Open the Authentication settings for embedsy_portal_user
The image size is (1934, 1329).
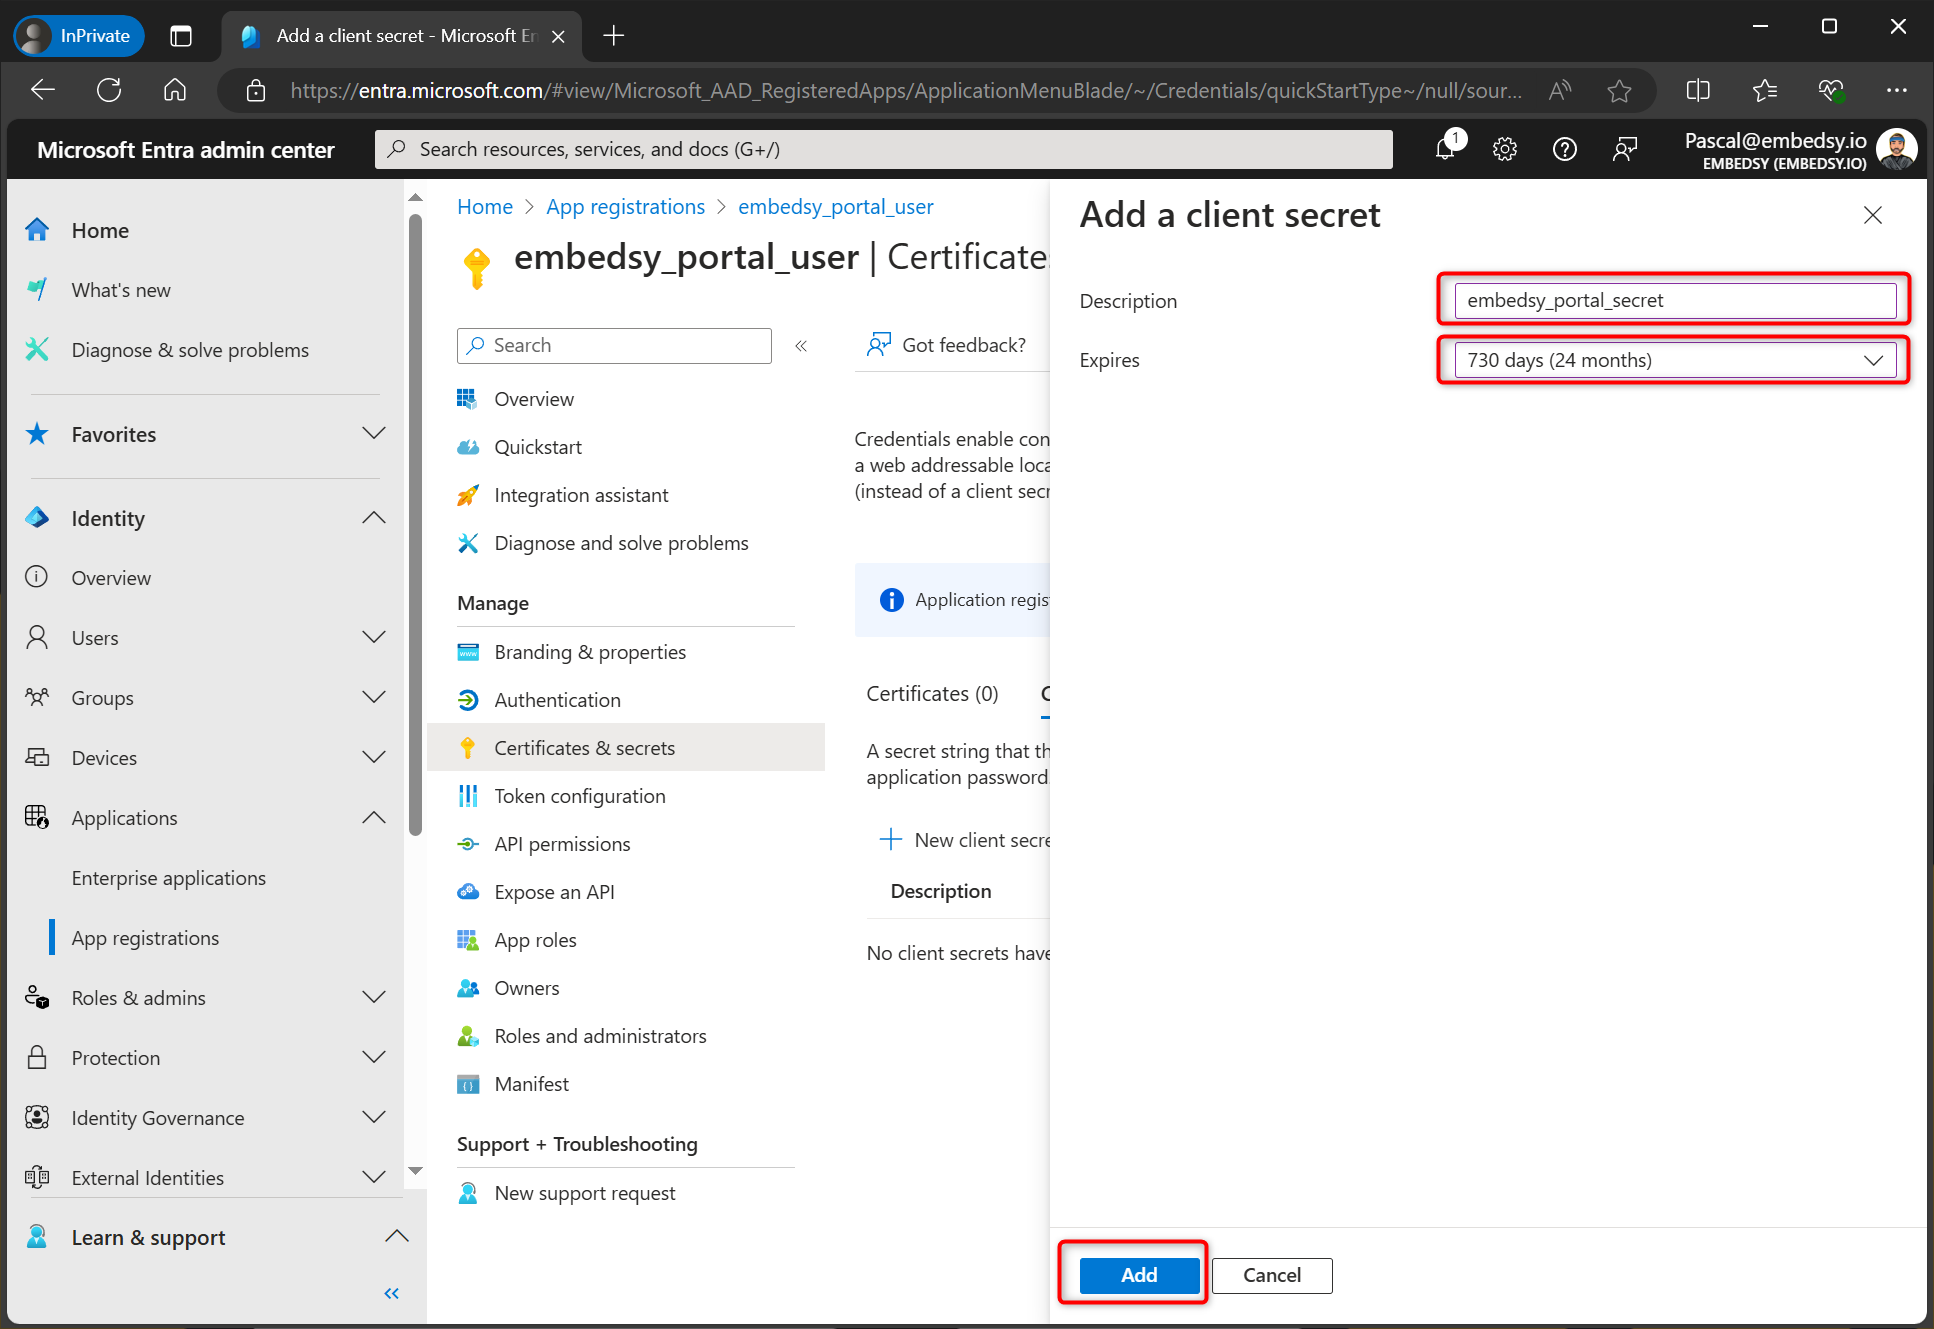(557, 699)
